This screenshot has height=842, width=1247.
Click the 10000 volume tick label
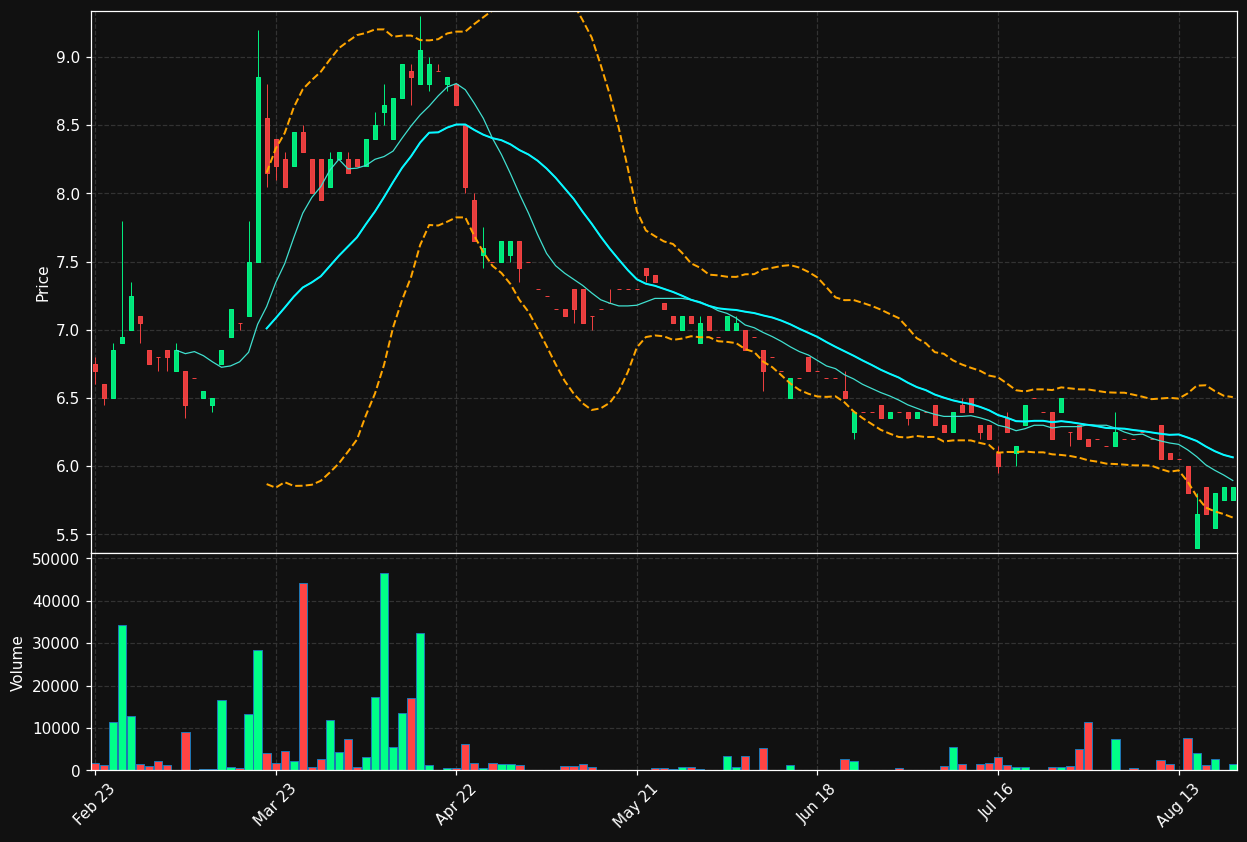point(57,729)
